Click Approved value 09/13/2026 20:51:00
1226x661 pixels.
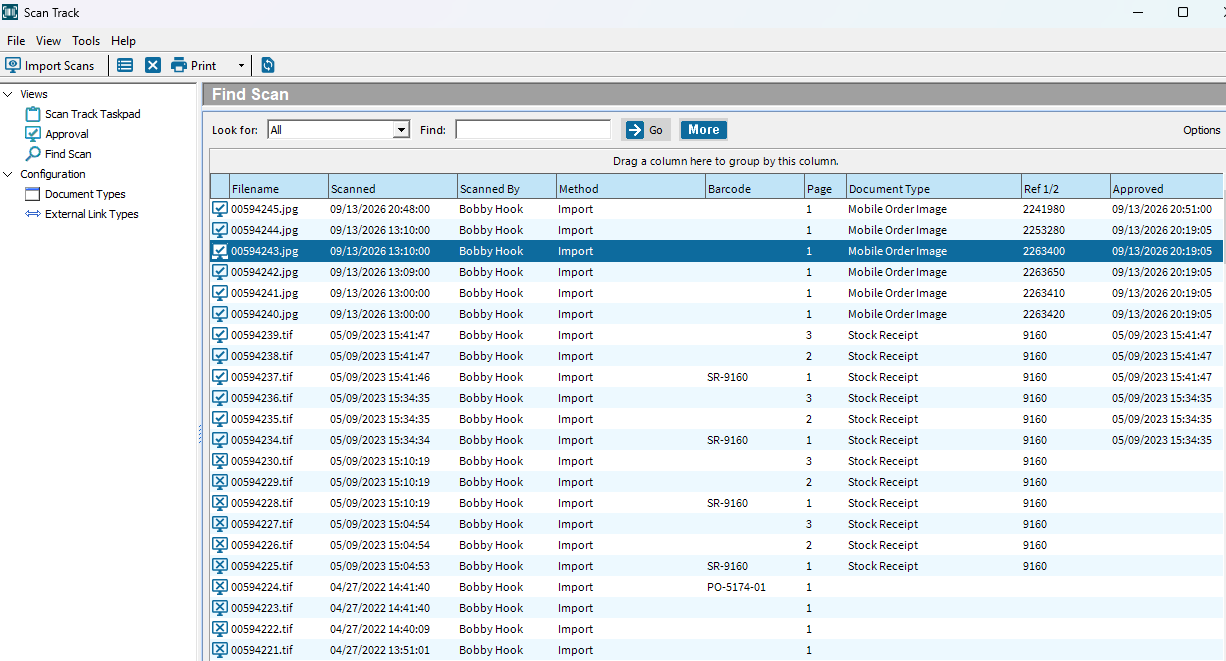[x=1162, y=209]
